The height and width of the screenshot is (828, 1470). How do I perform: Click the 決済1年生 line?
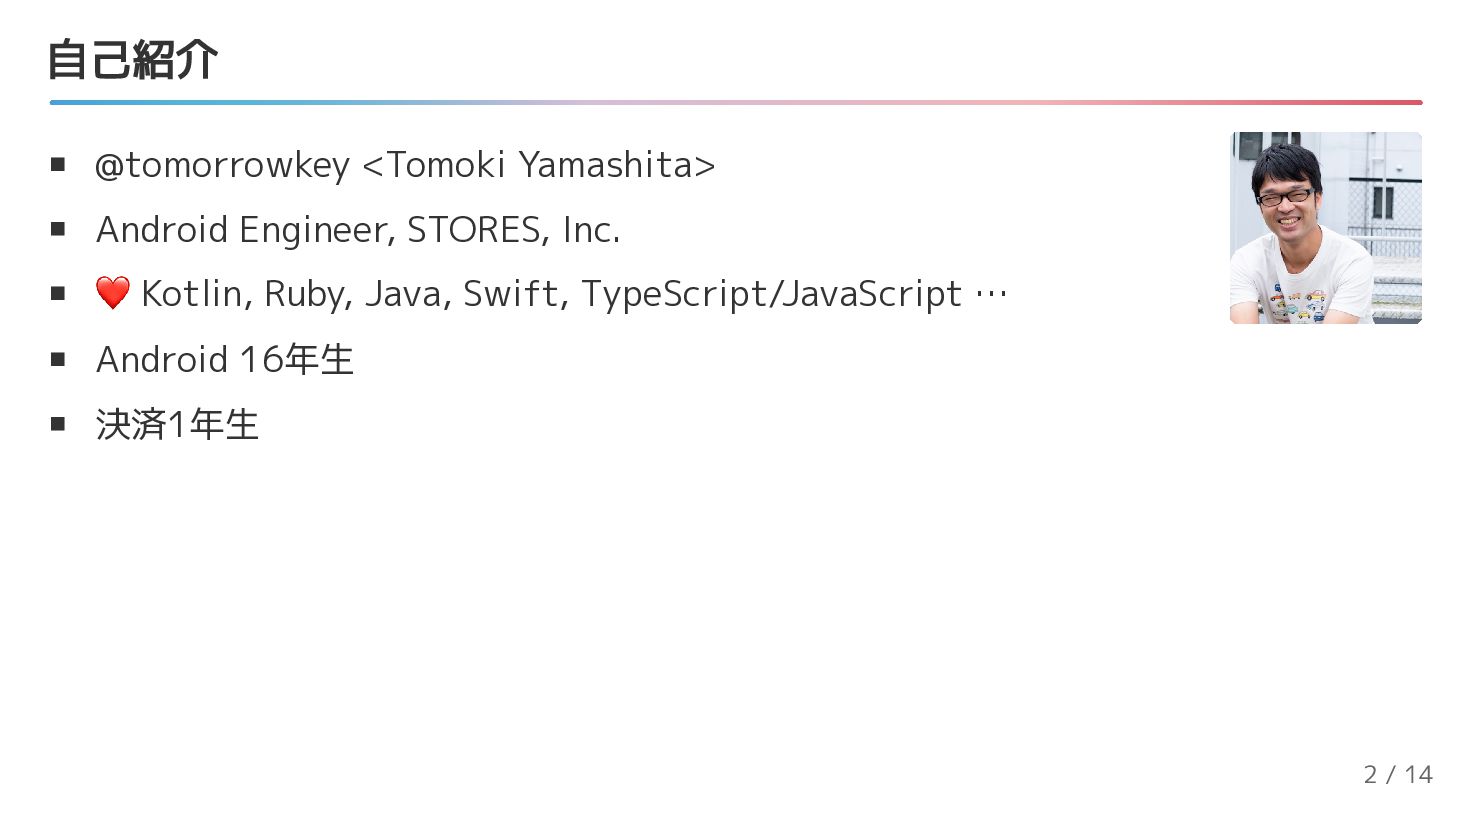pyautogui.click(x=177, y=424)
